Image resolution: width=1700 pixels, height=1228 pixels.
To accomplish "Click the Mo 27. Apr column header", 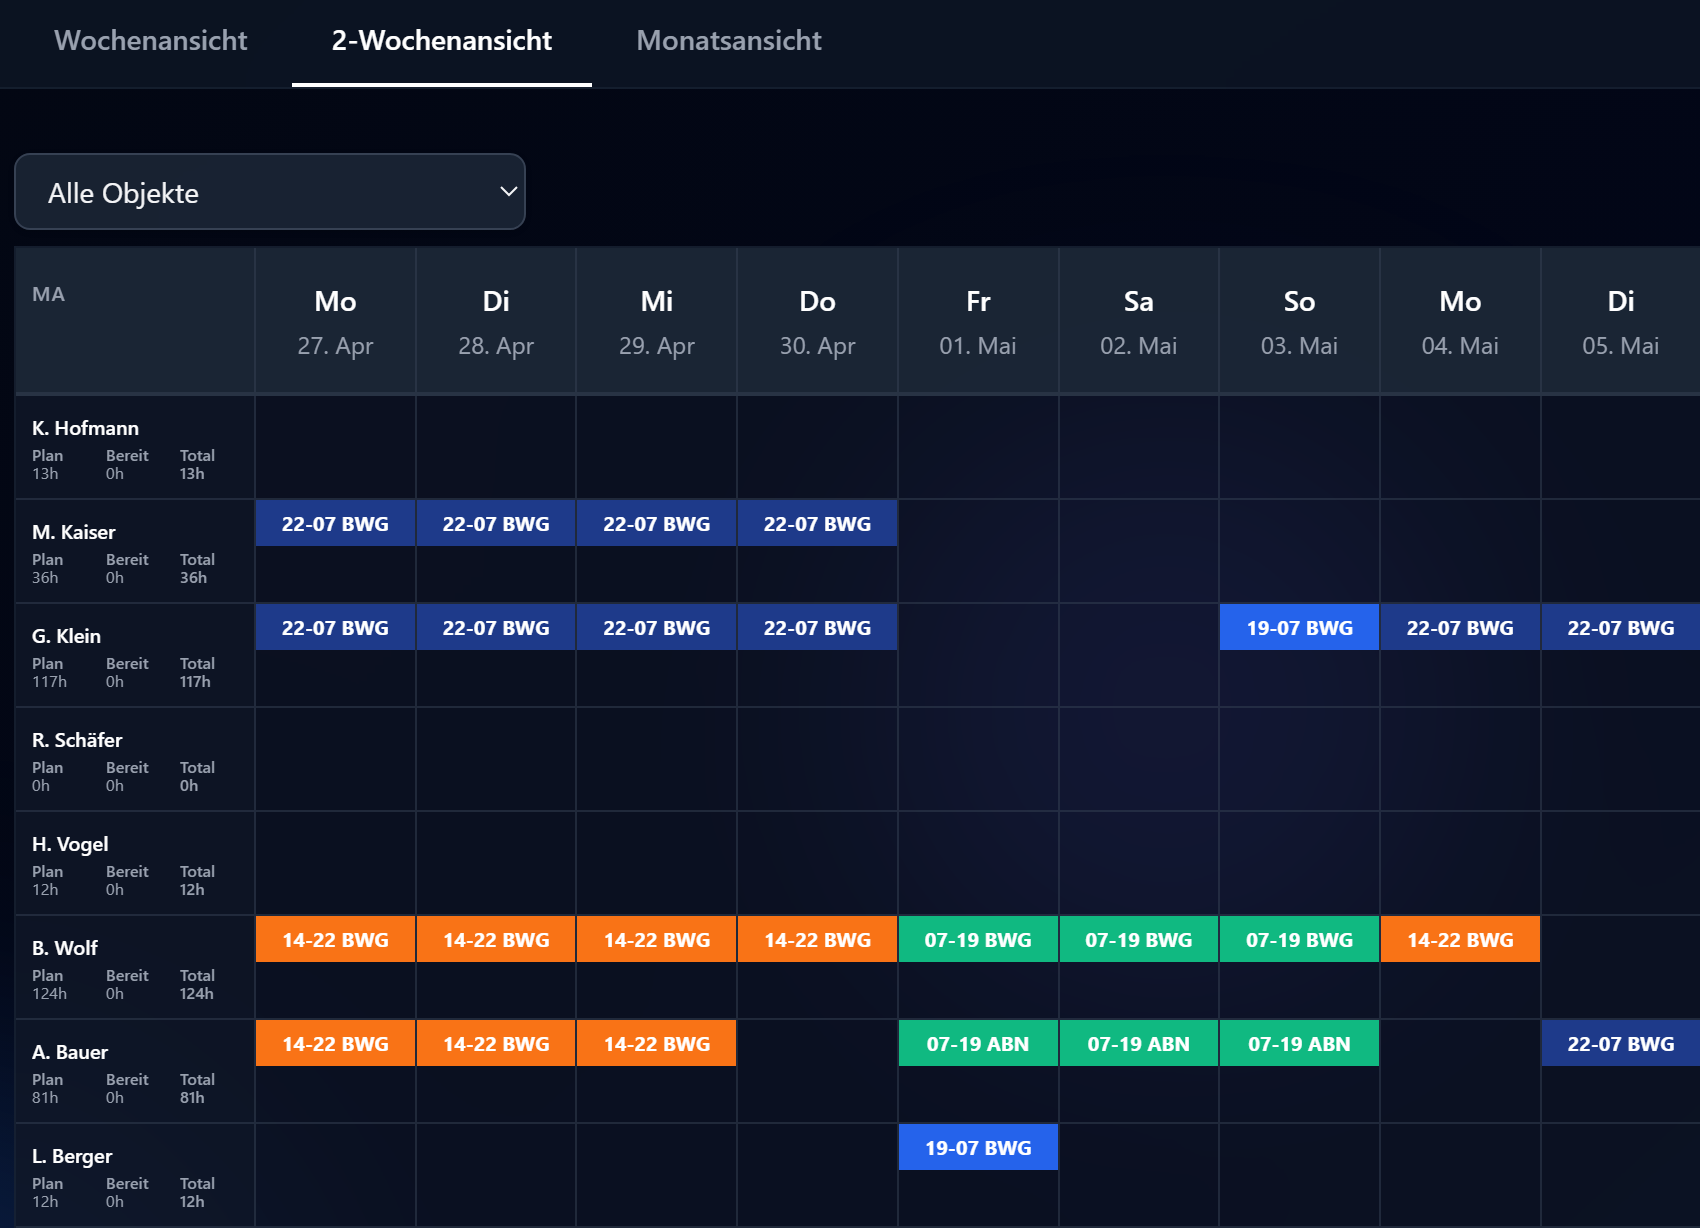I will (x=335, y=321).
